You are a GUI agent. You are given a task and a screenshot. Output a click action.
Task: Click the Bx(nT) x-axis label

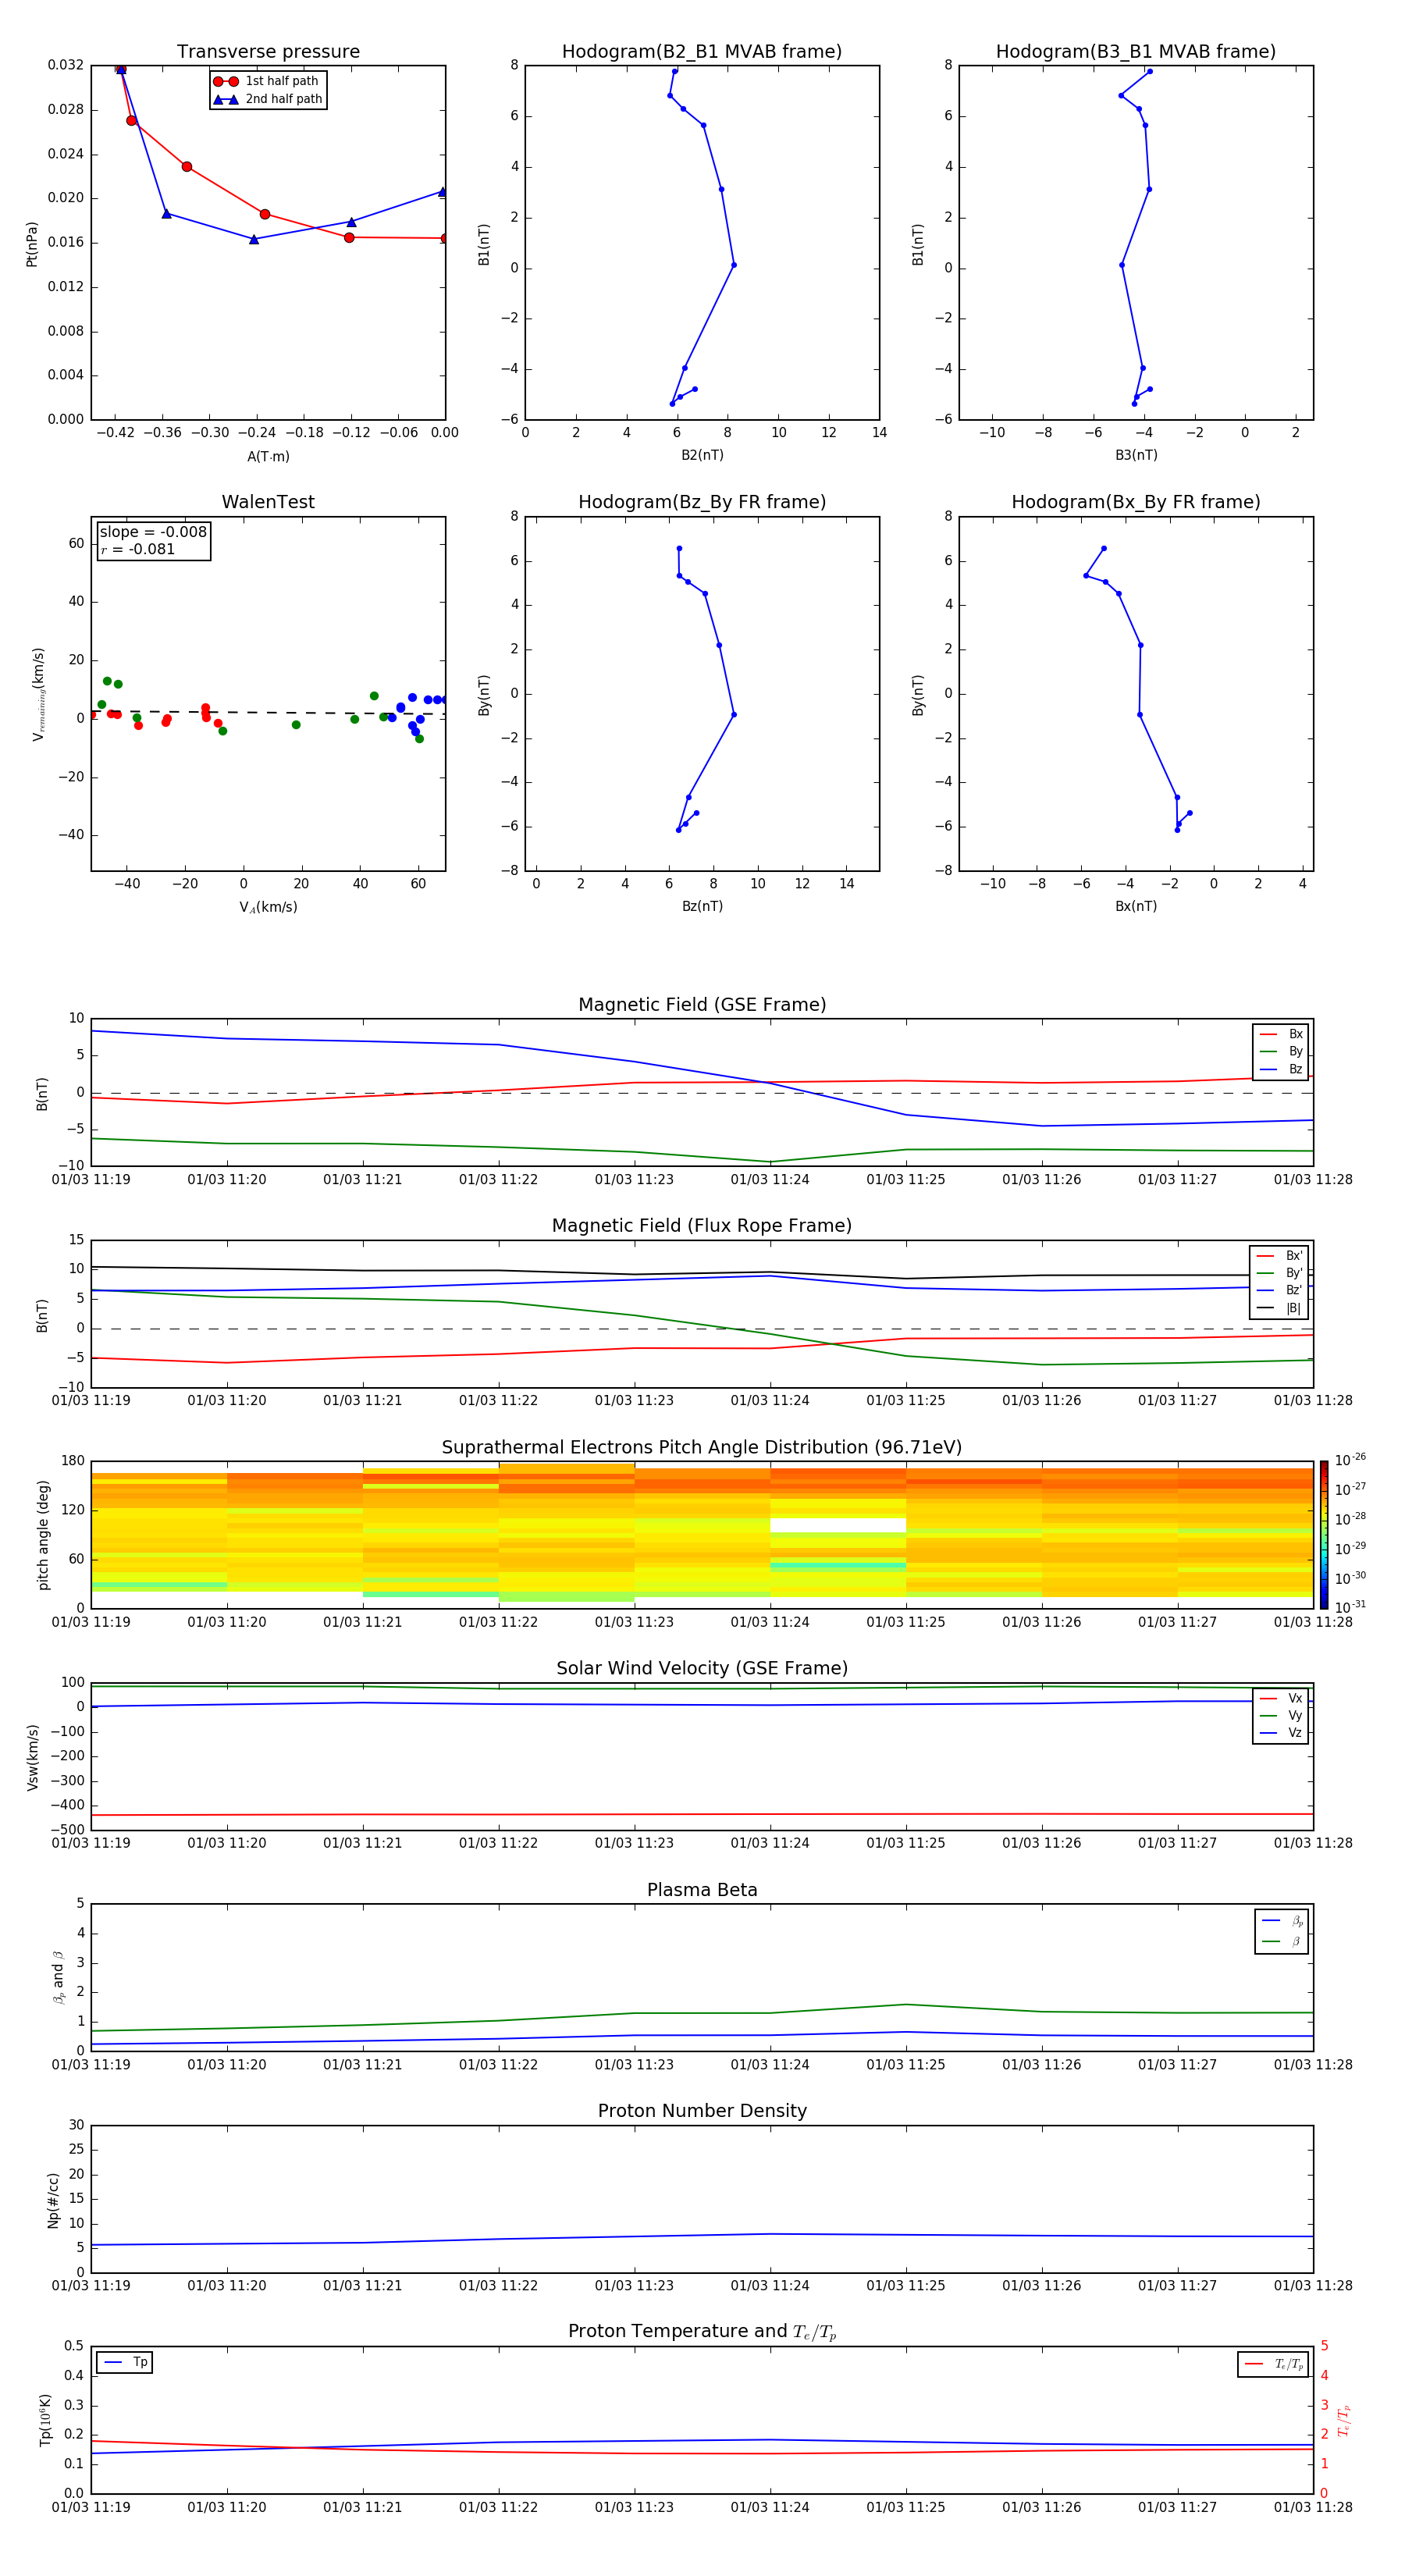tap(1136, 906)
